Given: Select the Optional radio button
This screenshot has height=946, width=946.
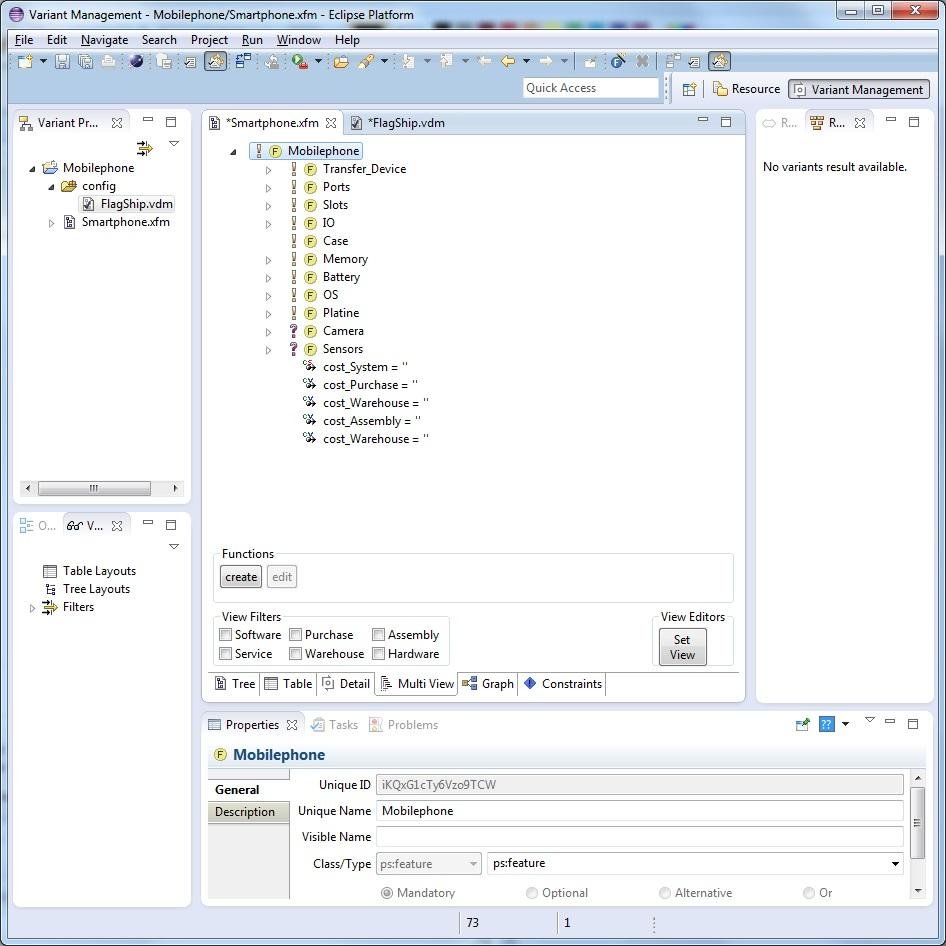Looking at the screenshot, I should (x=532, y=892).
